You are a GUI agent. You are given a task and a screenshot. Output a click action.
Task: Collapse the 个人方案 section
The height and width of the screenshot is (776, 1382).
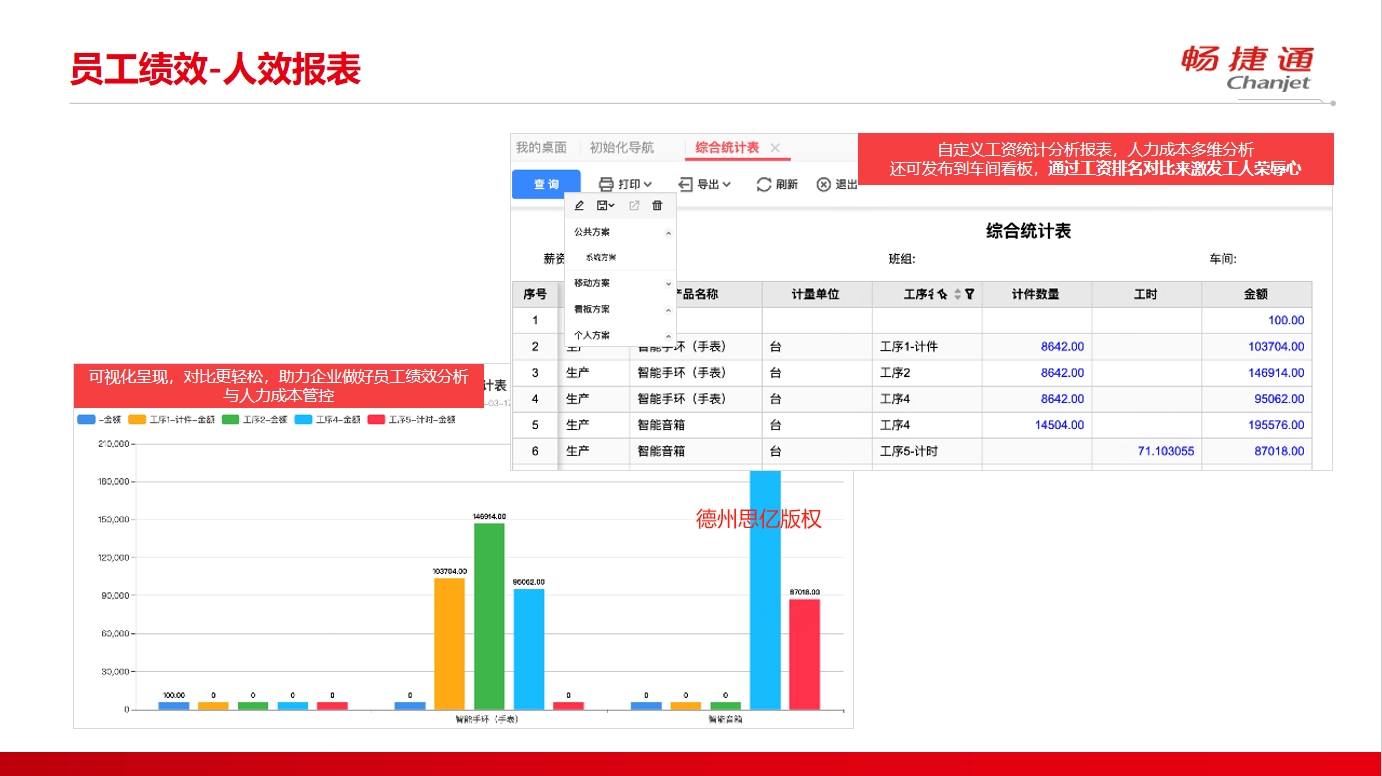point(668,336)
